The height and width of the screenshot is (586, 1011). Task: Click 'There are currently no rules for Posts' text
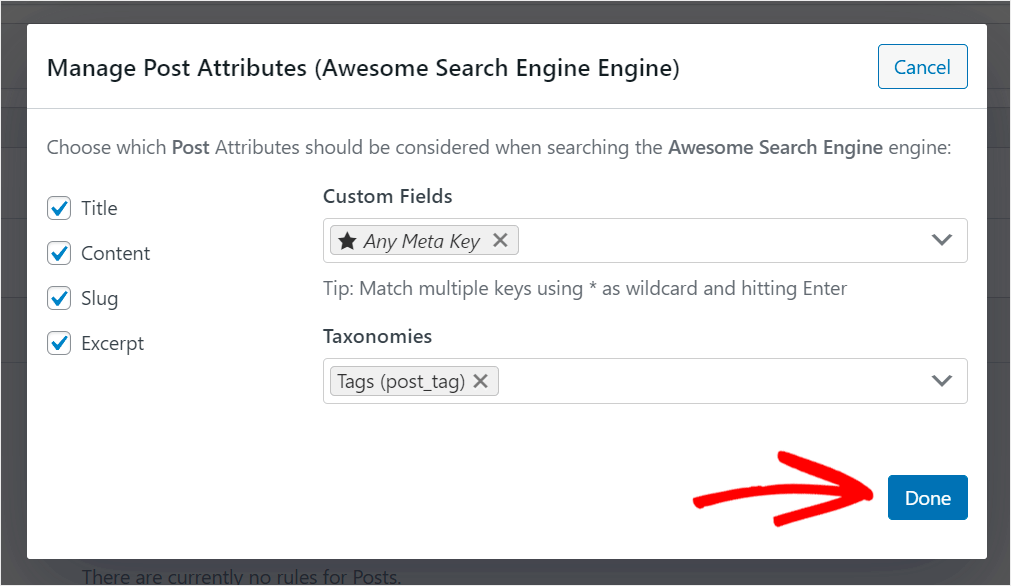point(241,576)
